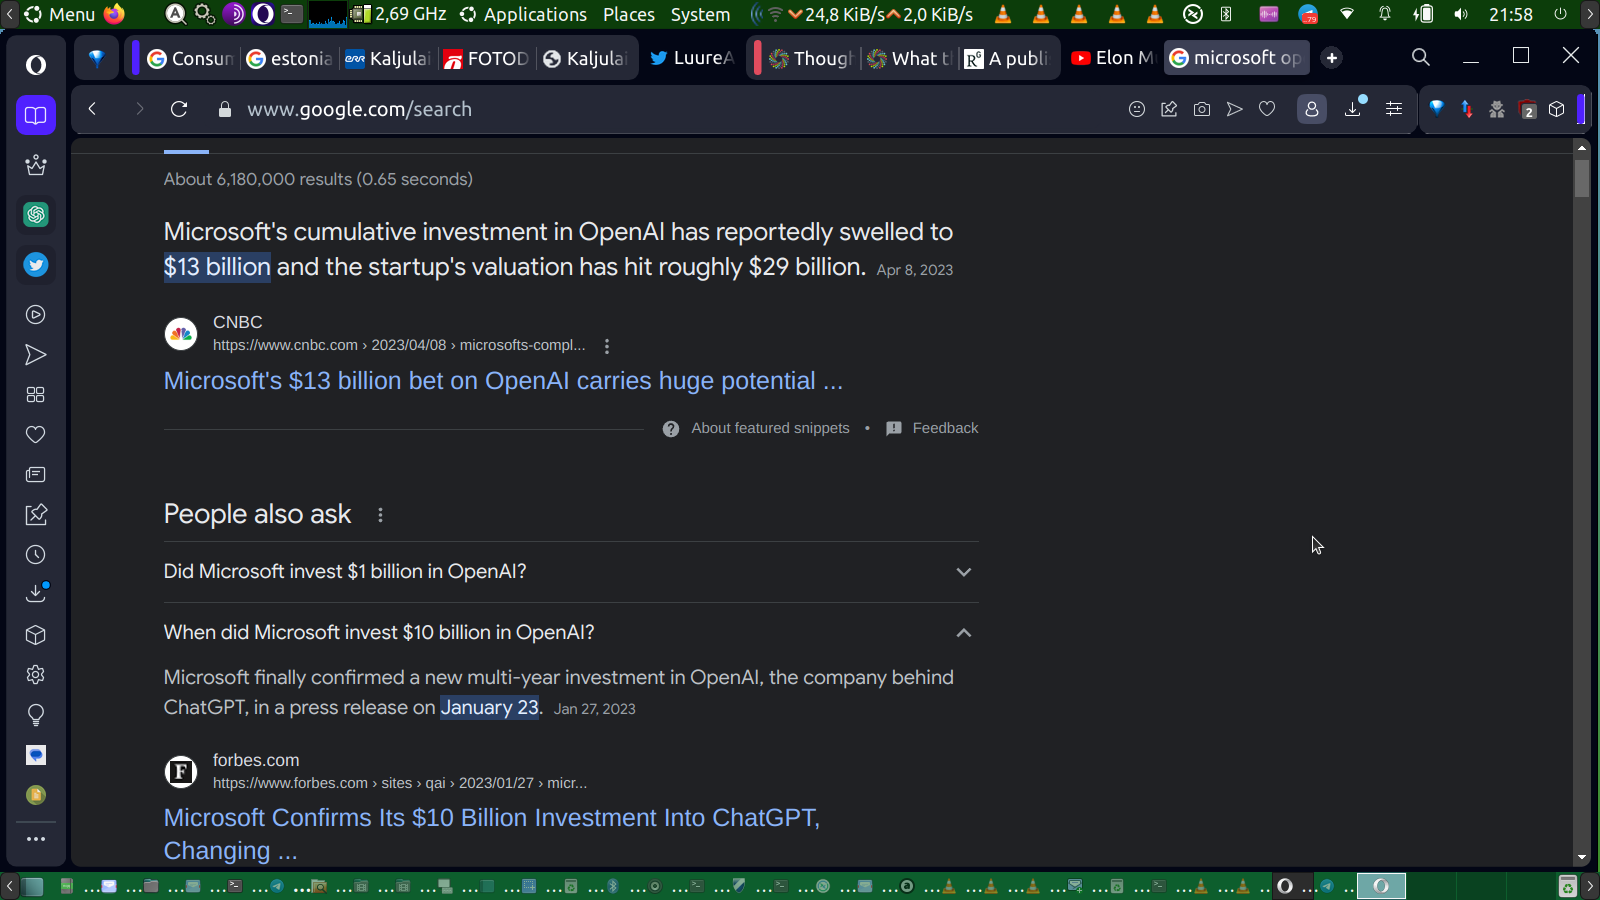Screen dimensions: 1600x900
Task: Open Workspaces icon in Opera sidebar
Action: click(36, 115)
